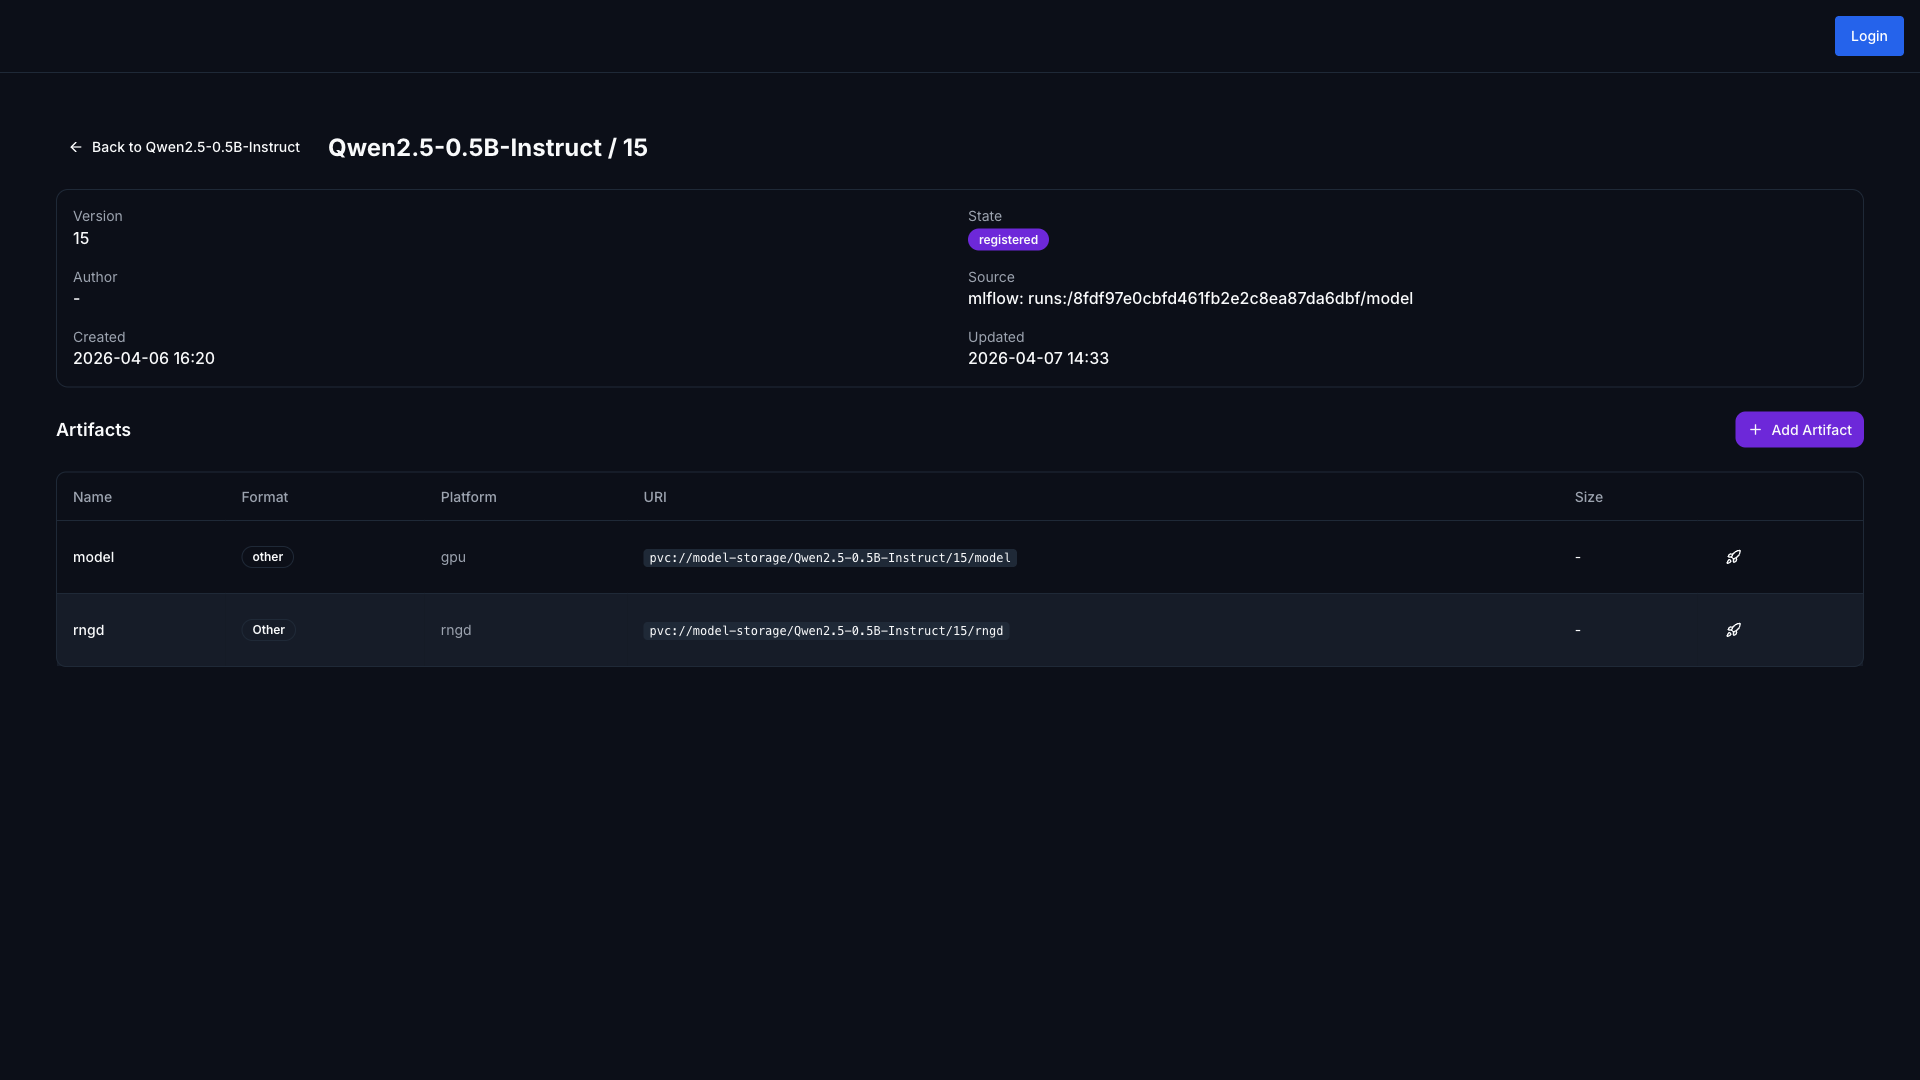1920x1080 pixels.
Task: Select the other format badge on model row
Action: 267,557
